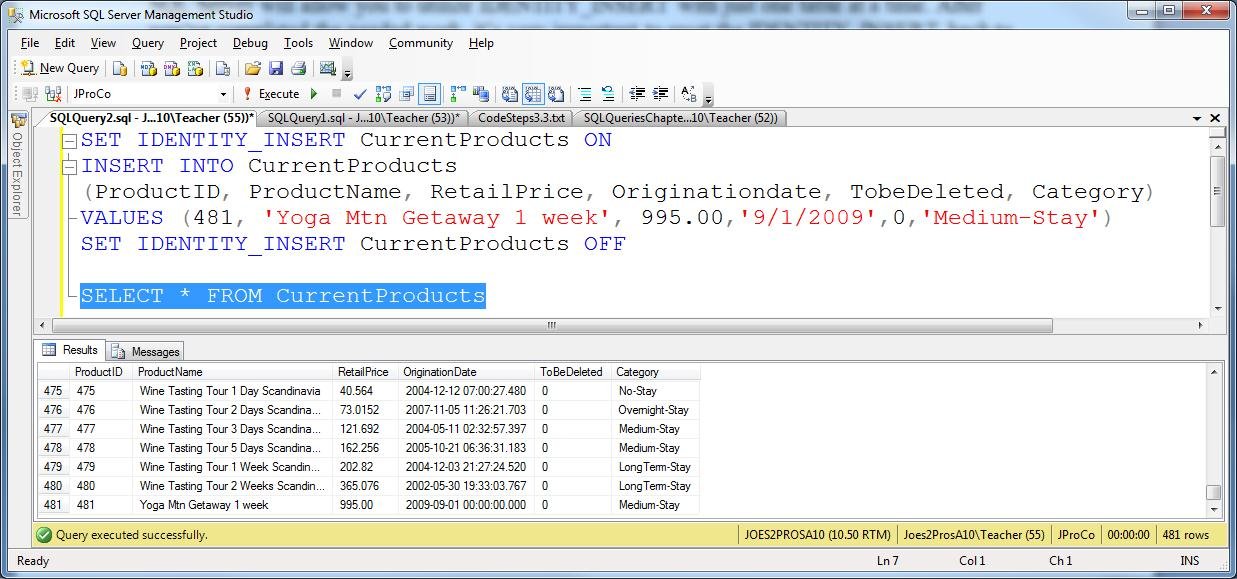This screenshot has height=579, width=1237.
Task: Click the results grid scroll down arrow
Action: coord(1214,508)
